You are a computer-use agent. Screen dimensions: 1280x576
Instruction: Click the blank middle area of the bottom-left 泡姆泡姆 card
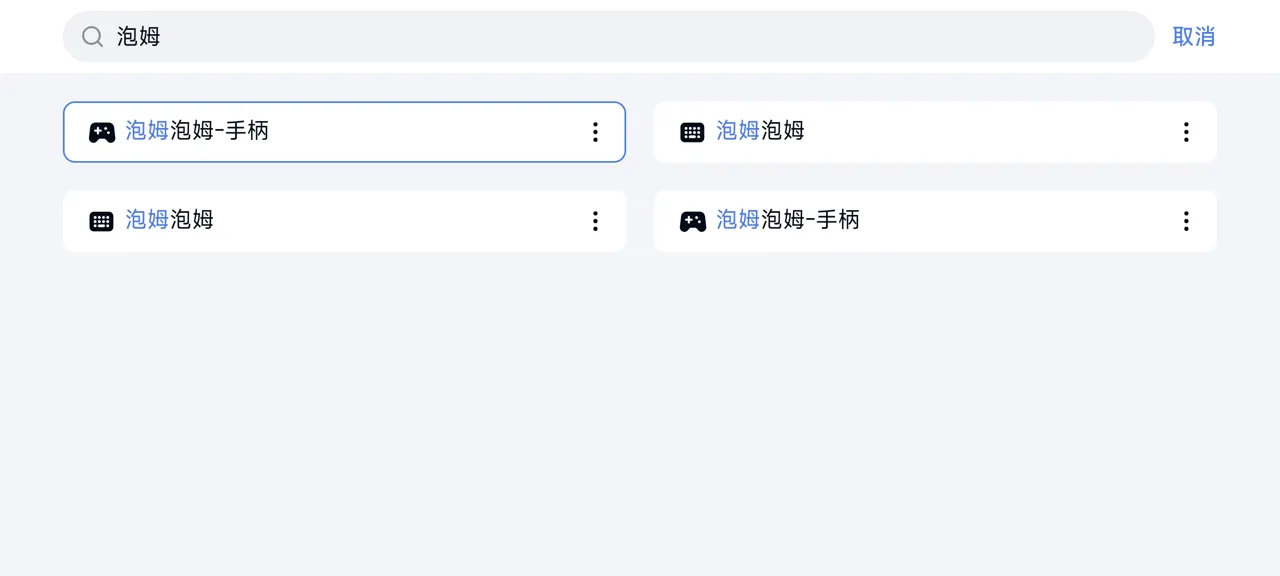[400, 221]
